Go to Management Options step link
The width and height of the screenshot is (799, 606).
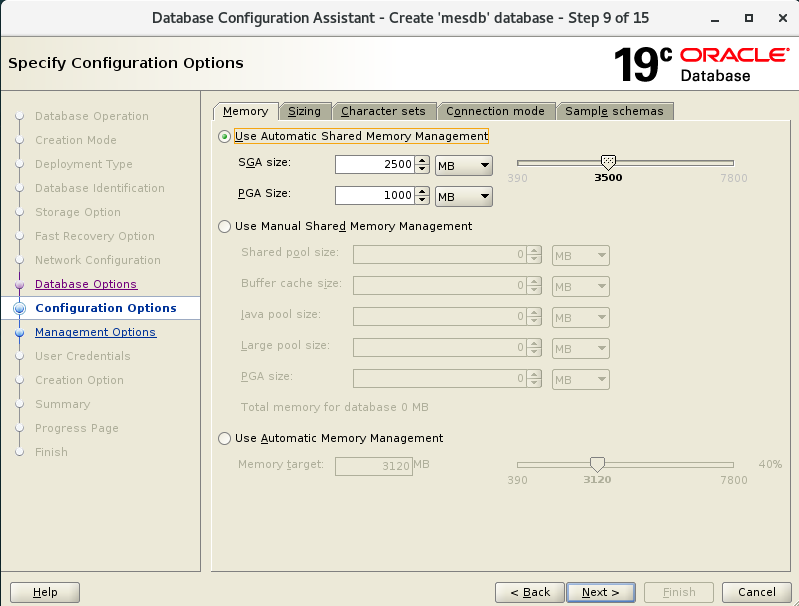coord(95,332)
